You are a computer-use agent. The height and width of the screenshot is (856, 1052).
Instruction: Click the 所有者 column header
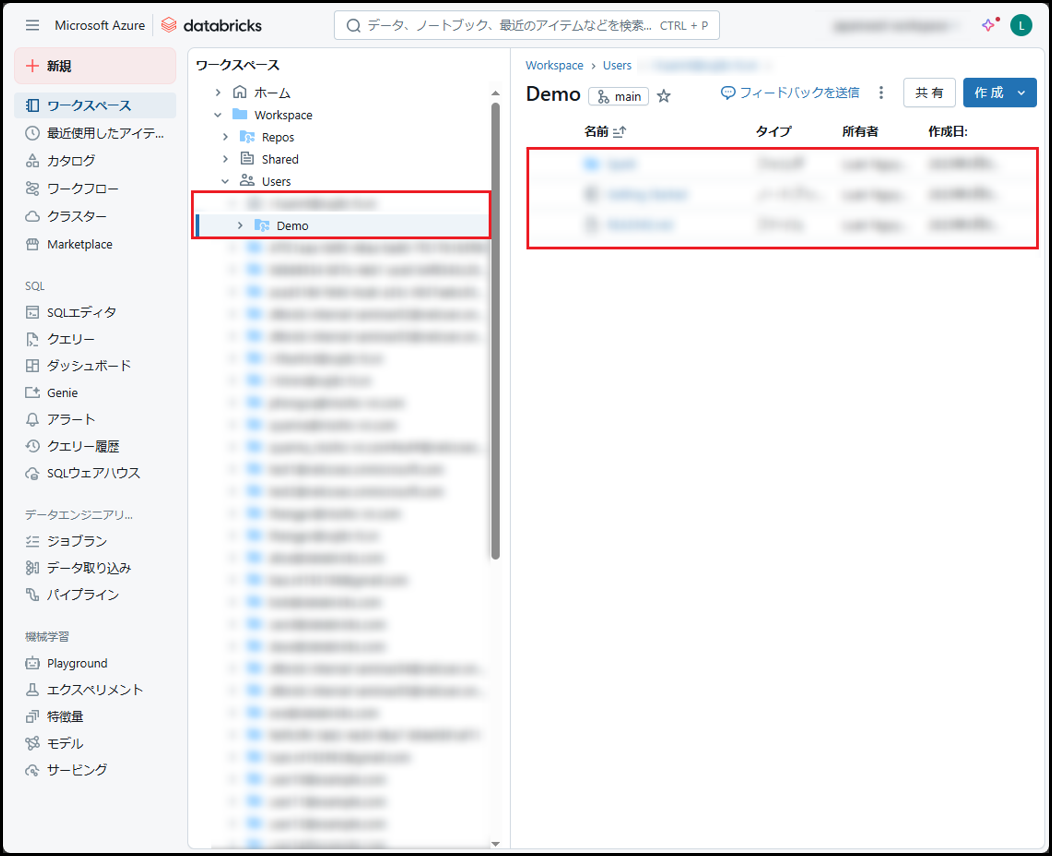860,131
